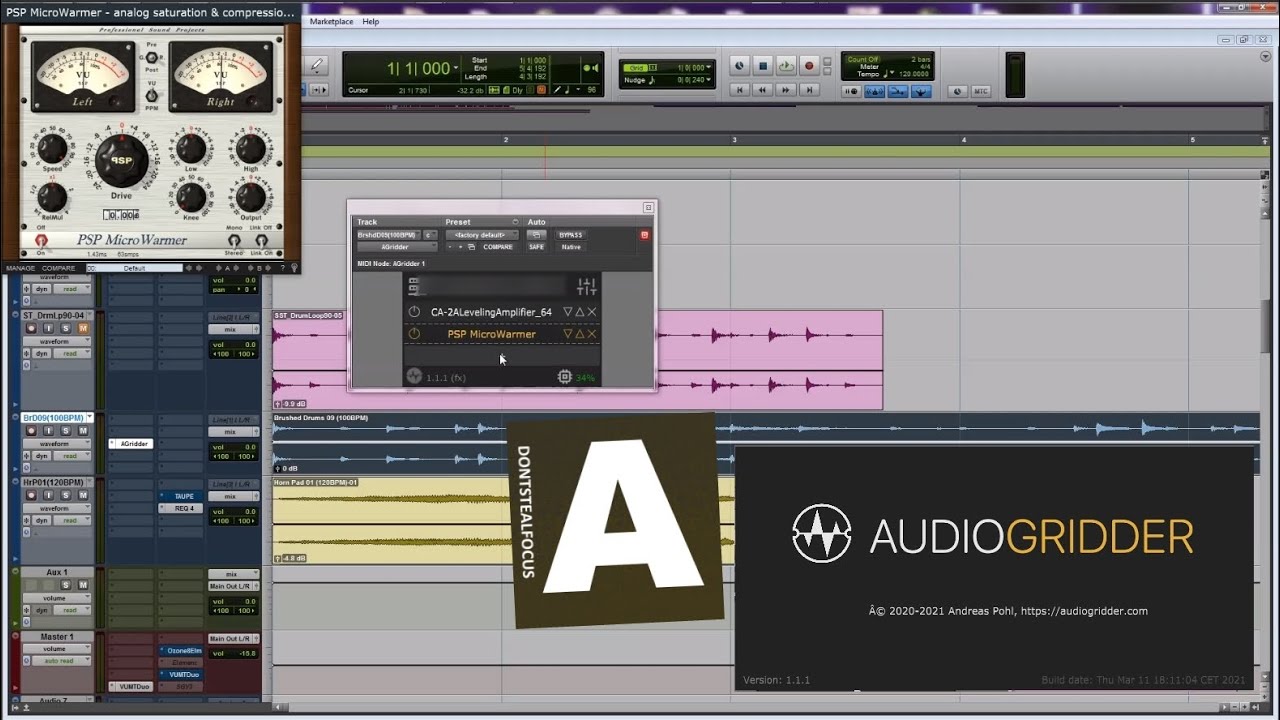Image resolution: width=1280 pixels, height=720 pixels.
Task: Open the Grid value dropdown
Action: pos(708,68)
